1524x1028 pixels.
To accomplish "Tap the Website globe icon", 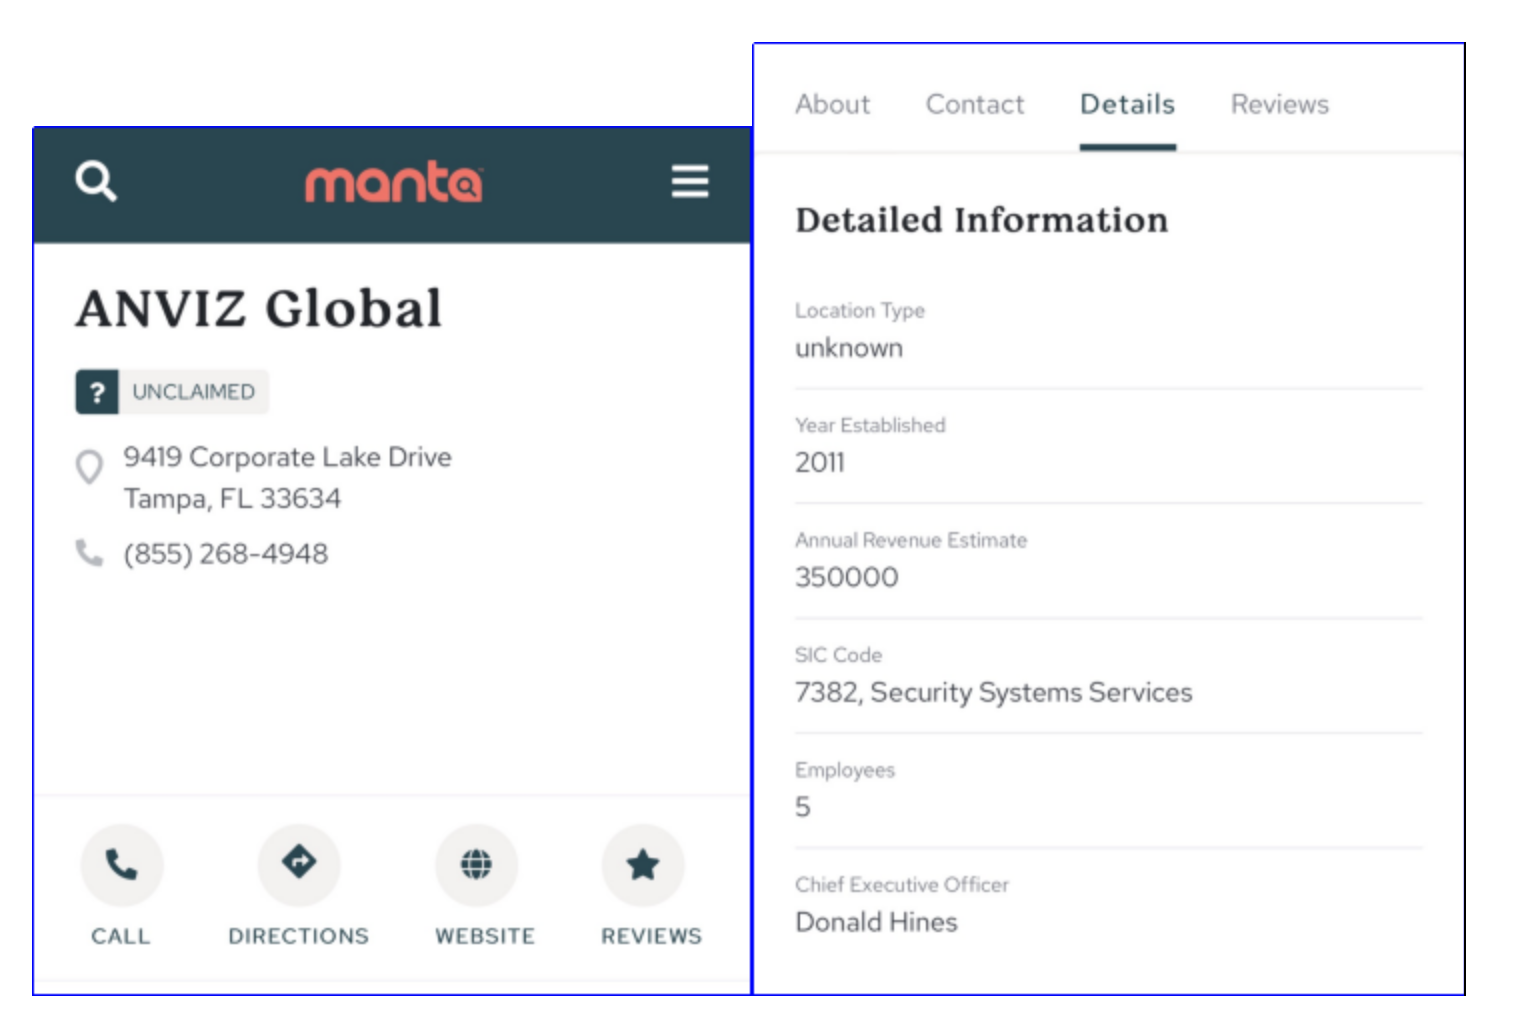I will 476,865.
